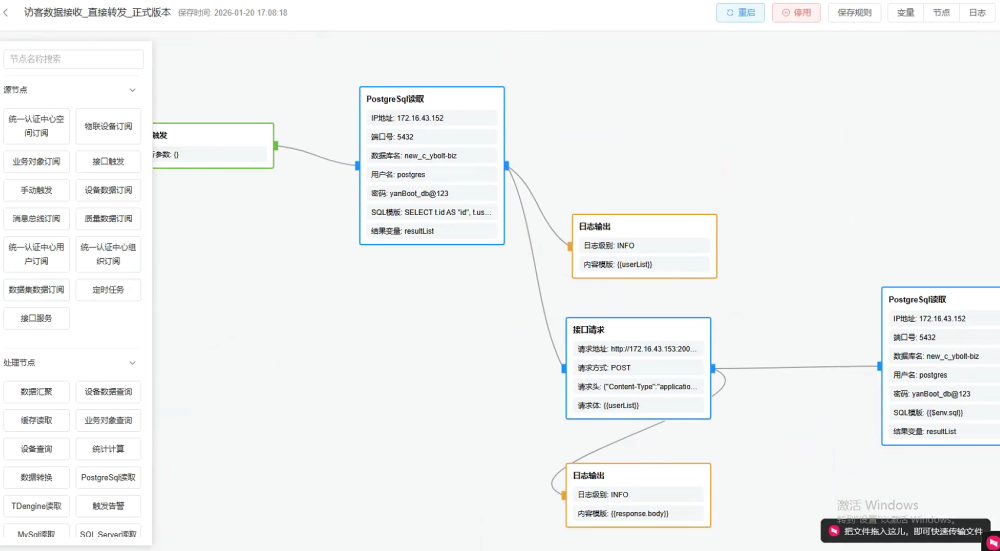The image size is (1000, 551).
Task: Switch to the 节点 tab
Action: (x=941, y=13)
